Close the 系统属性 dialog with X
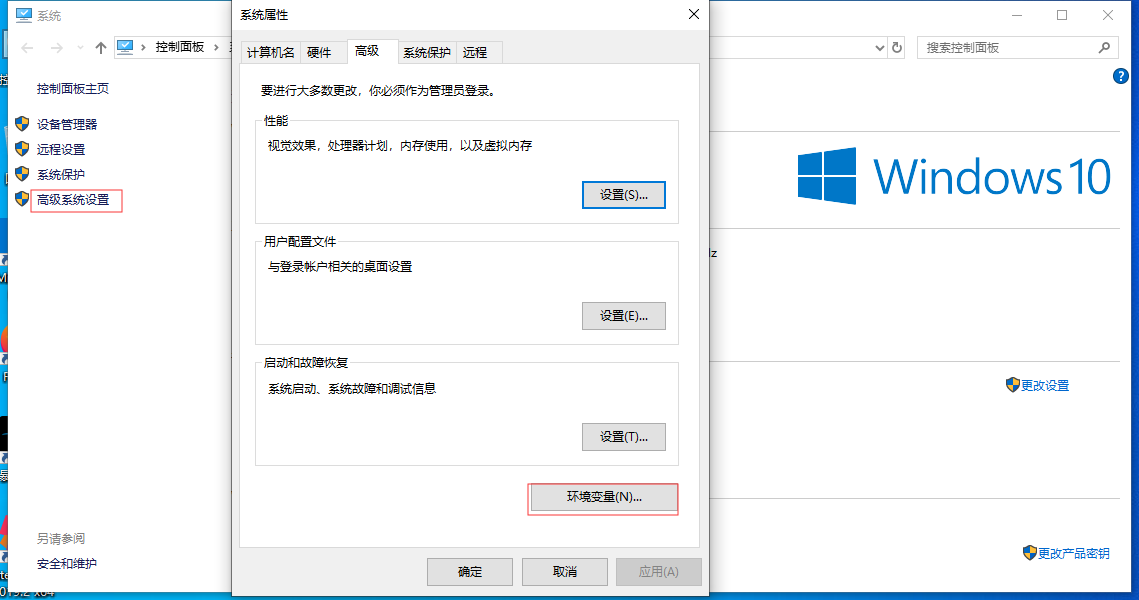1139x600 pixels. click(694, 15)
